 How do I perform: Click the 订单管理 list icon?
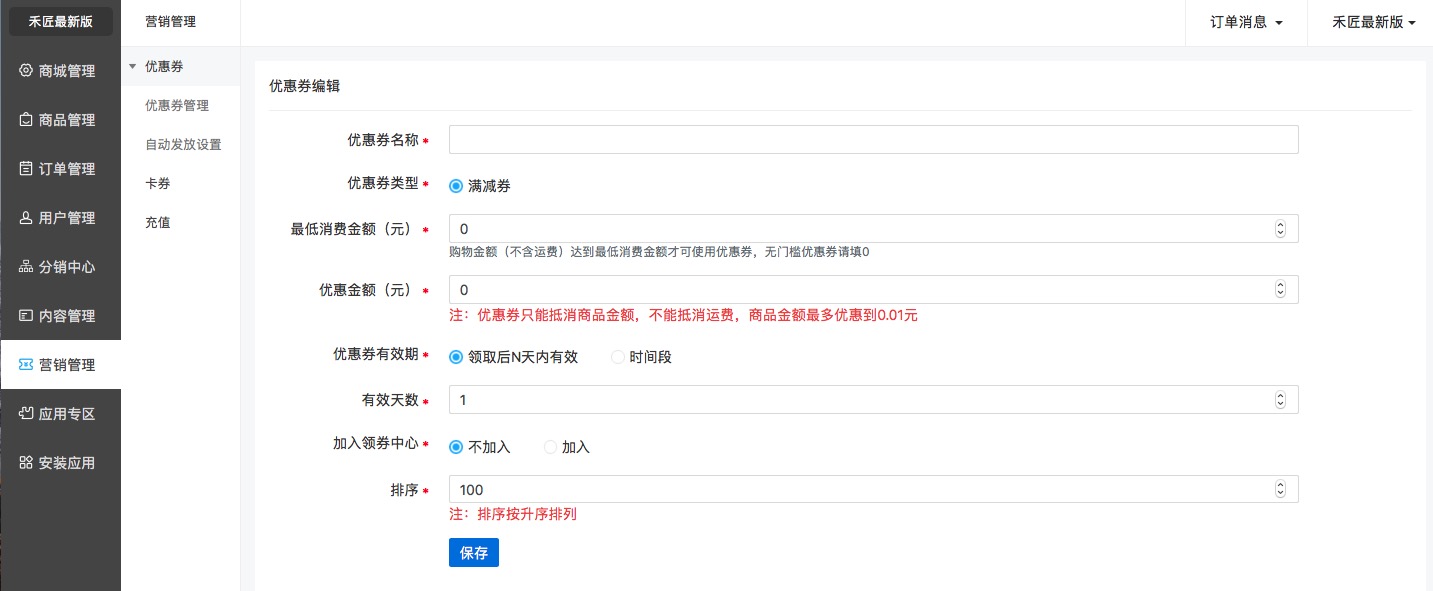click(26, 169)
